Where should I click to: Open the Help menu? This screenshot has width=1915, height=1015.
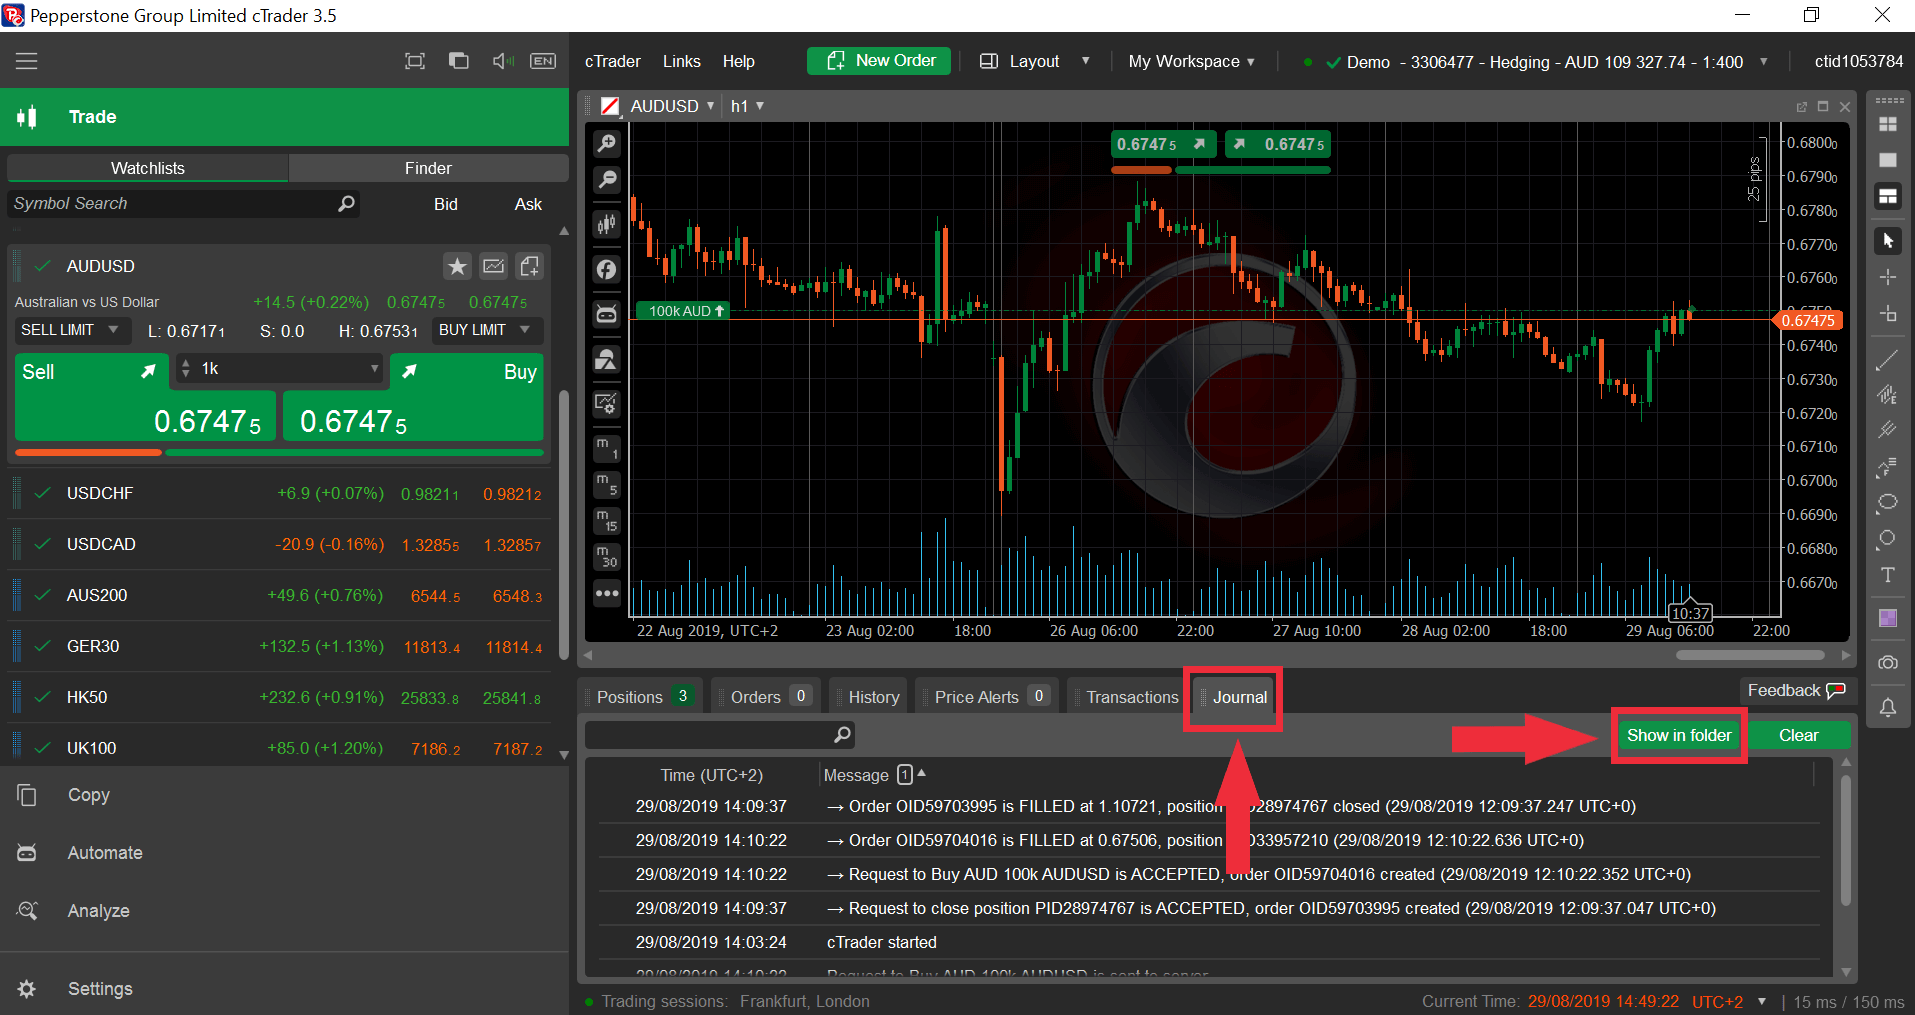tap(739, 61)
